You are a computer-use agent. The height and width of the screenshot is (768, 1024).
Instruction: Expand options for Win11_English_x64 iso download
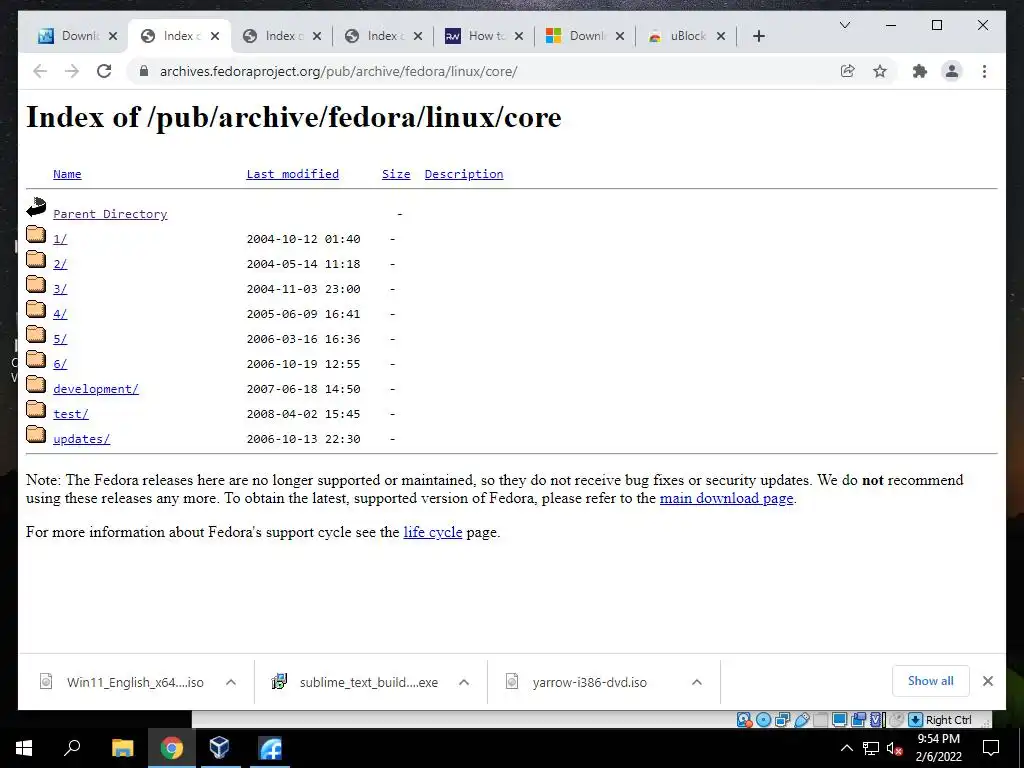[x=231, y=682]
